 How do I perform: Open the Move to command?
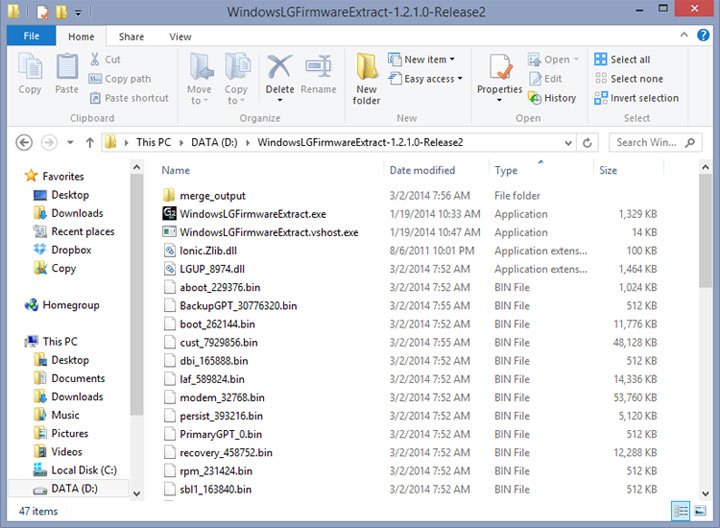200,78
